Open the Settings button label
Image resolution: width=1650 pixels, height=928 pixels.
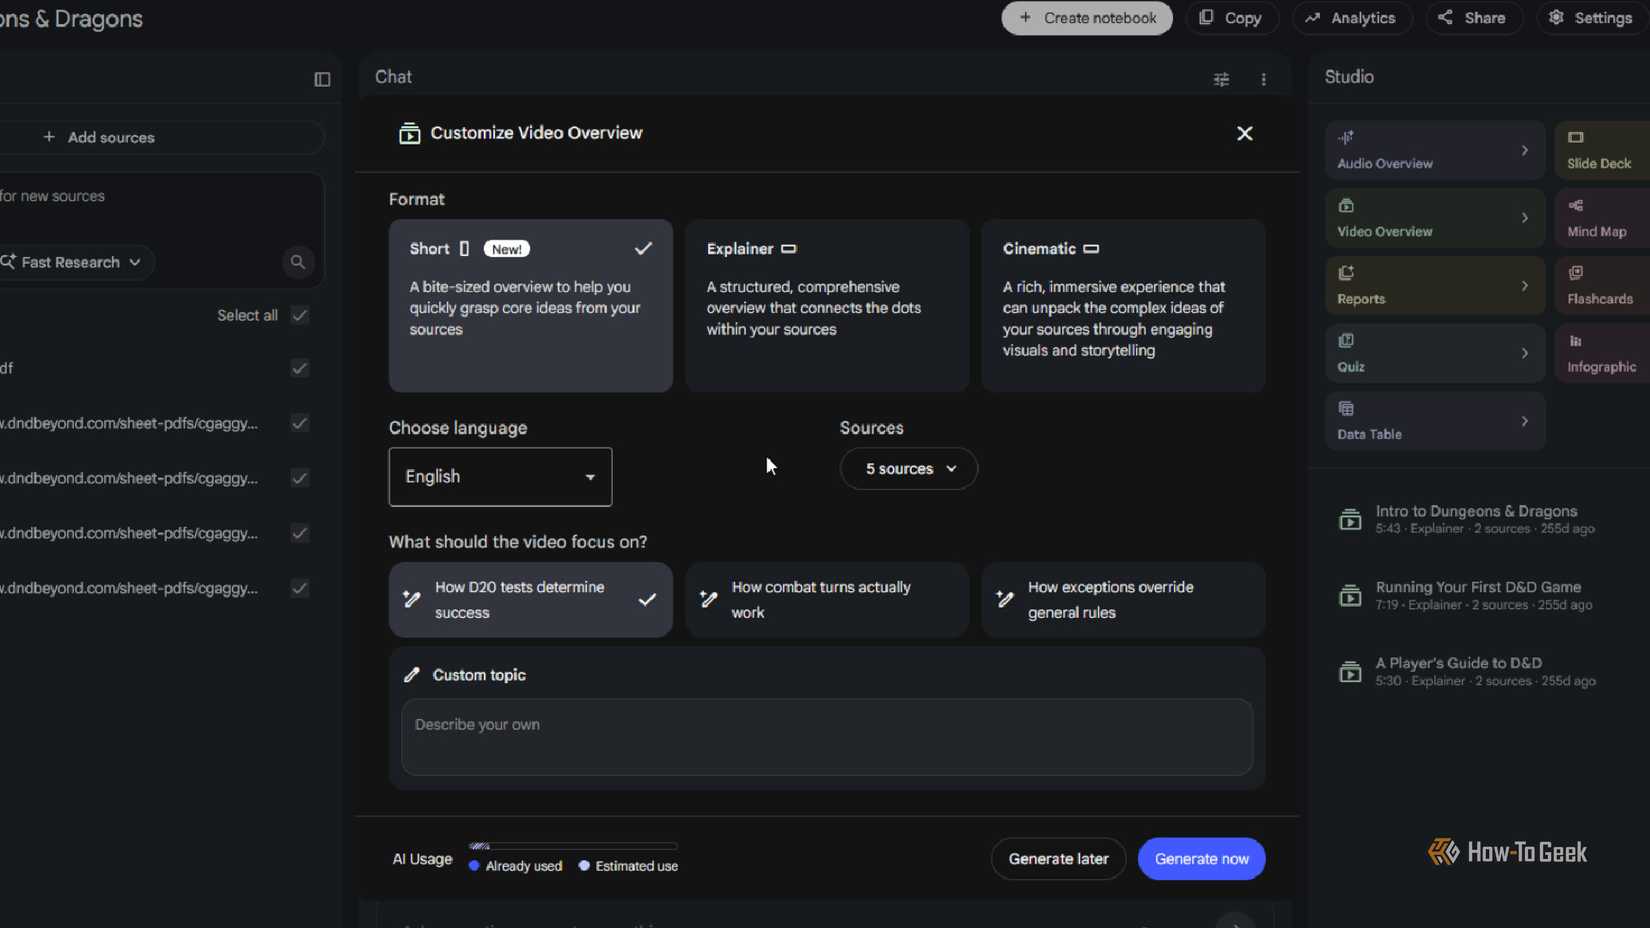click(1603, 18)
